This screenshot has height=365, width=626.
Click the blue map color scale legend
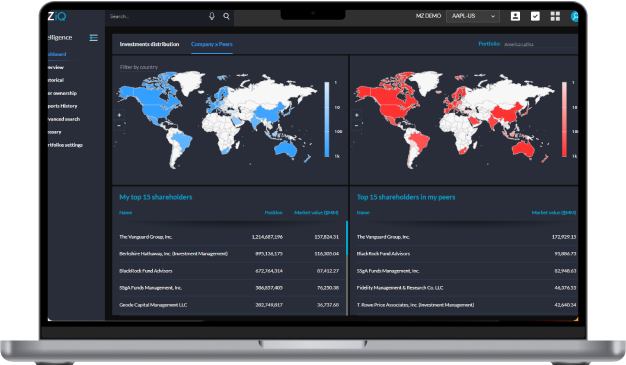[x=327, y=119]
